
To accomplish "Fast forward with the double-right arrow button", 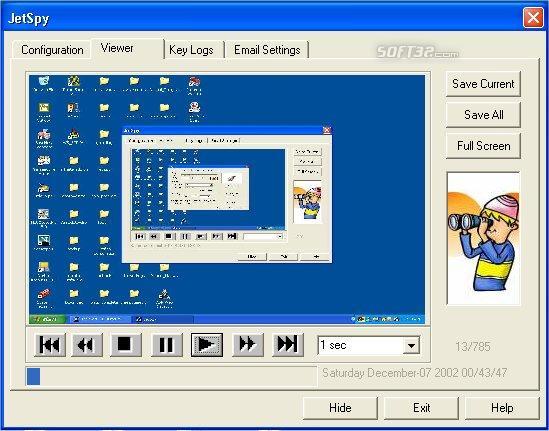I will pyautogui.click(x=248, y=345).
